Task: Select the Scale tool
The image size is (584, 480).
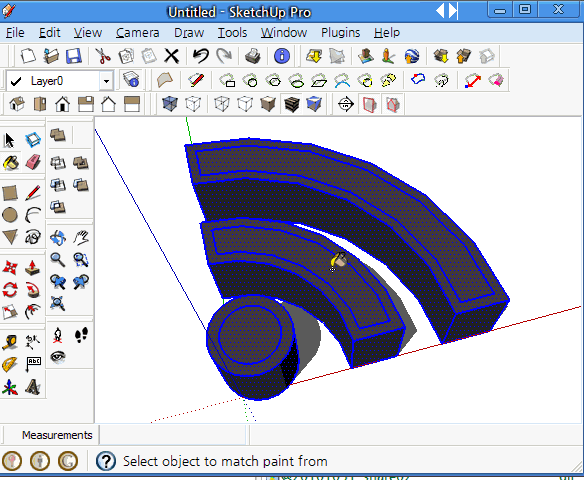Action: point(10,312)
